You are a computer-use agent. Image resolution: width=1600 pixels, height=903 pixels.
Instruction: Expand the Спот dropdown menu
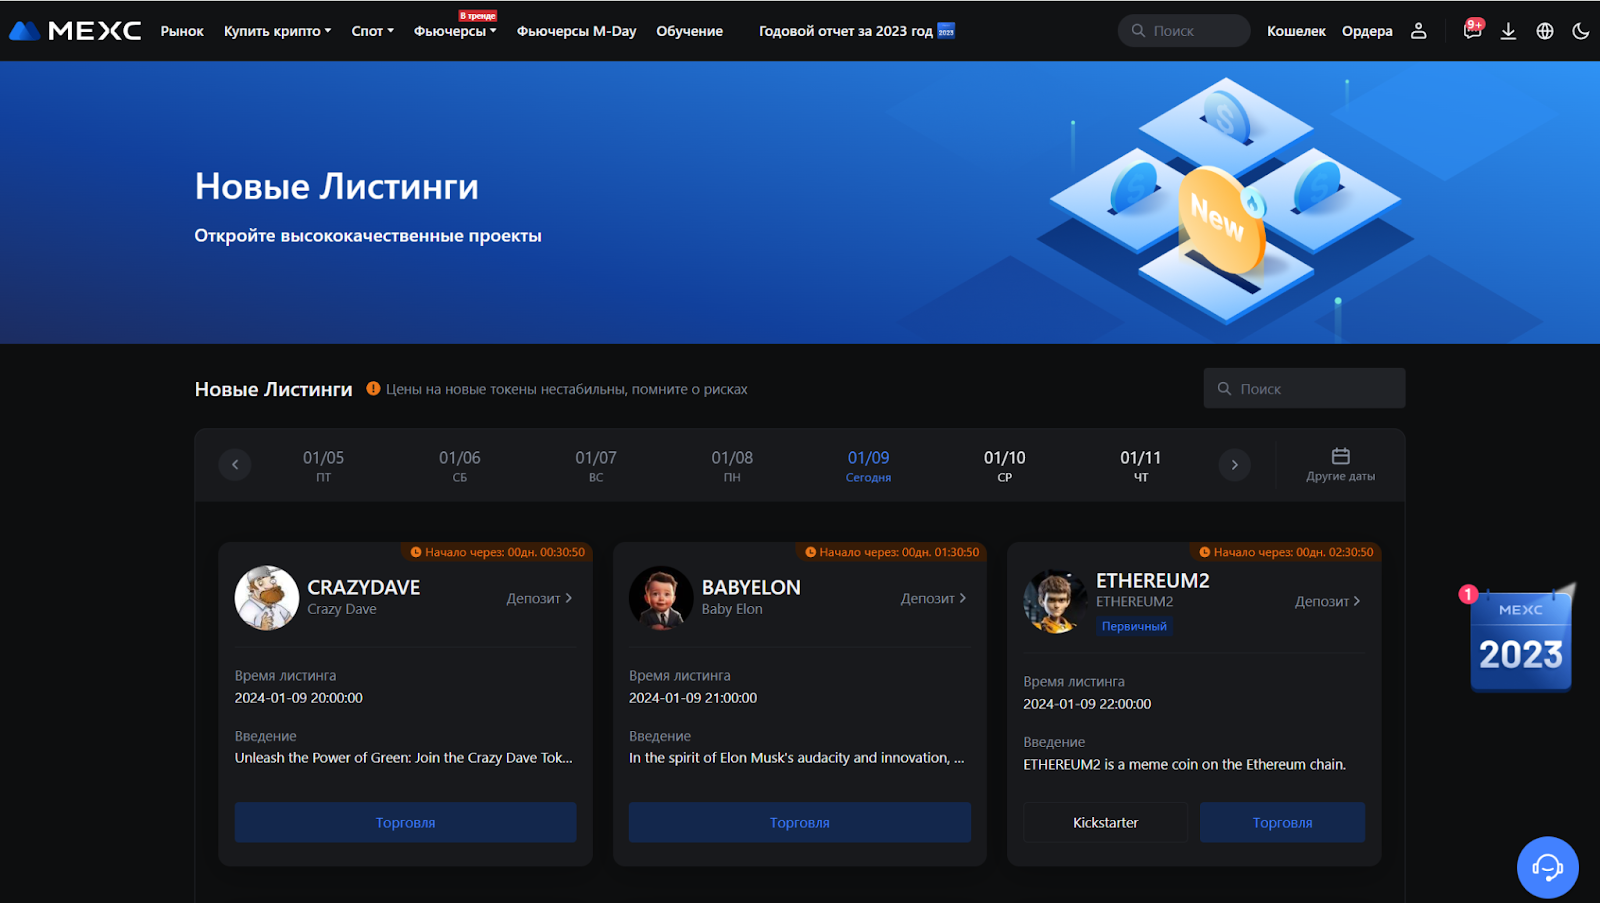pos(372,31)
